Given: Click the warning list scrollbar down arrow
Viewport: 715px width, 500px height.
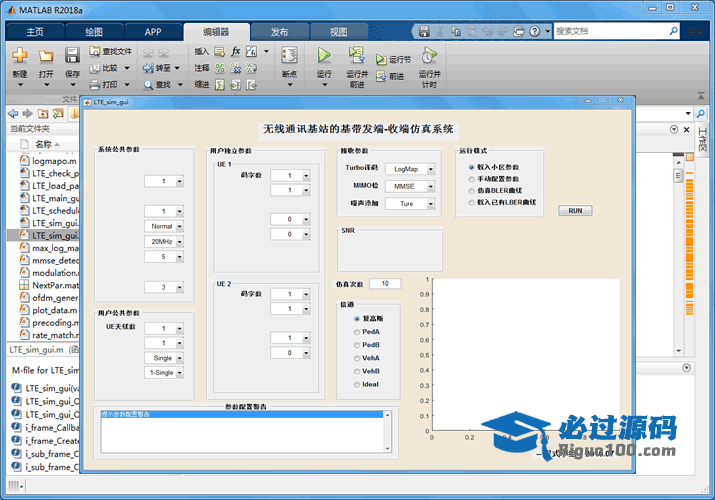Looking at the screenshot, I should [x=388, y=449].
